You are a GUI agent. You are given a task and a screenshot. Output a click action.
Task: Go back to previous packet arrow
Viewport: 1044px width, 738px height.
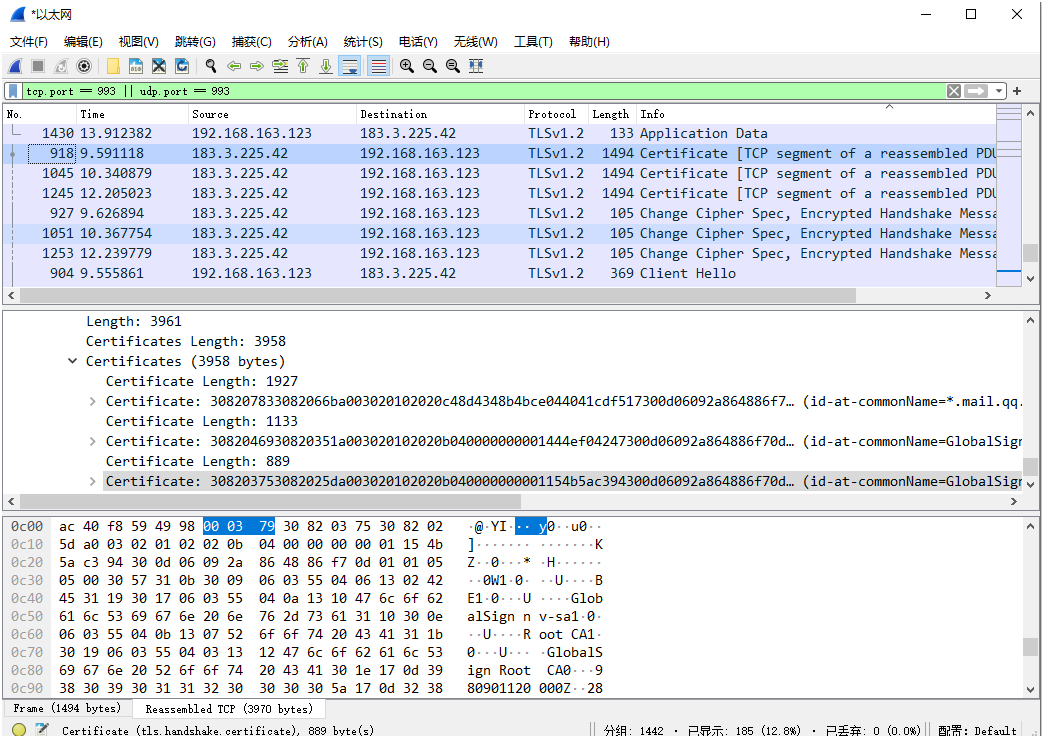coord(234,66)
